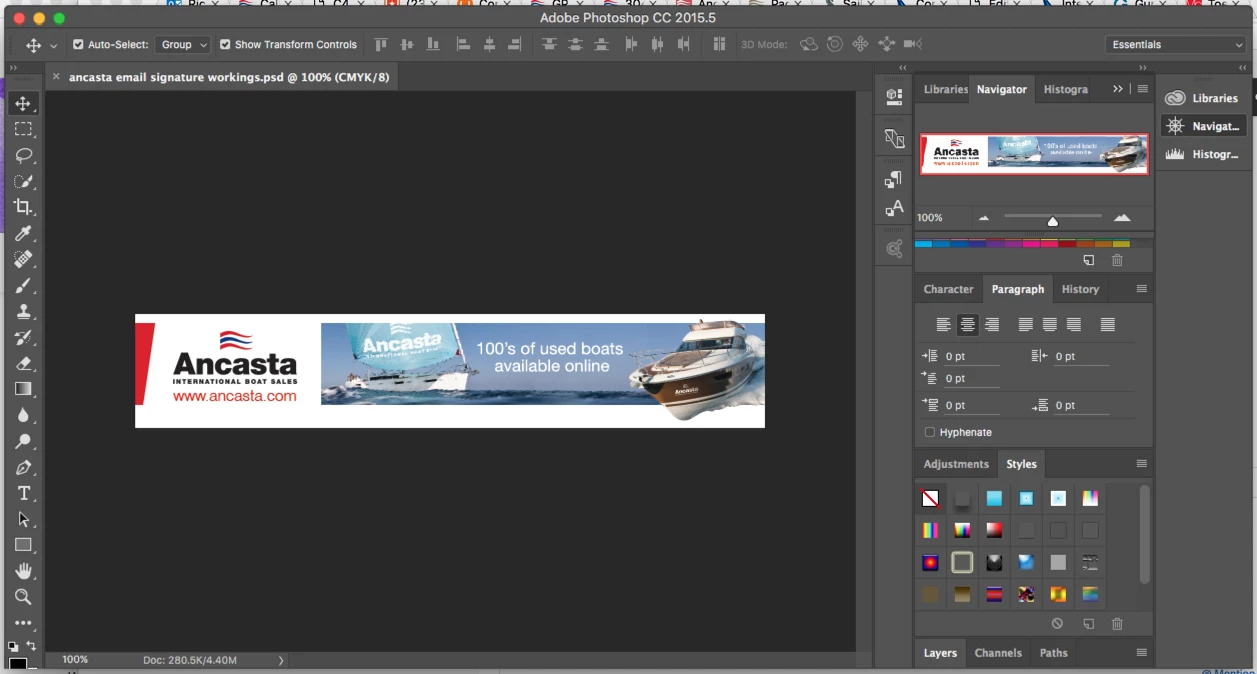1257x674 pixels.
Task: Switch to the Adjustments tab
Action: 956,464
